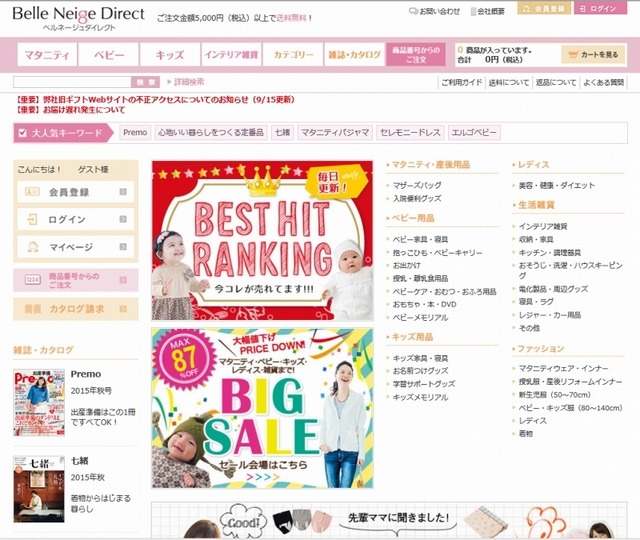Expand the マタニティ・産後用品 category heading

[x=428, y=164]
